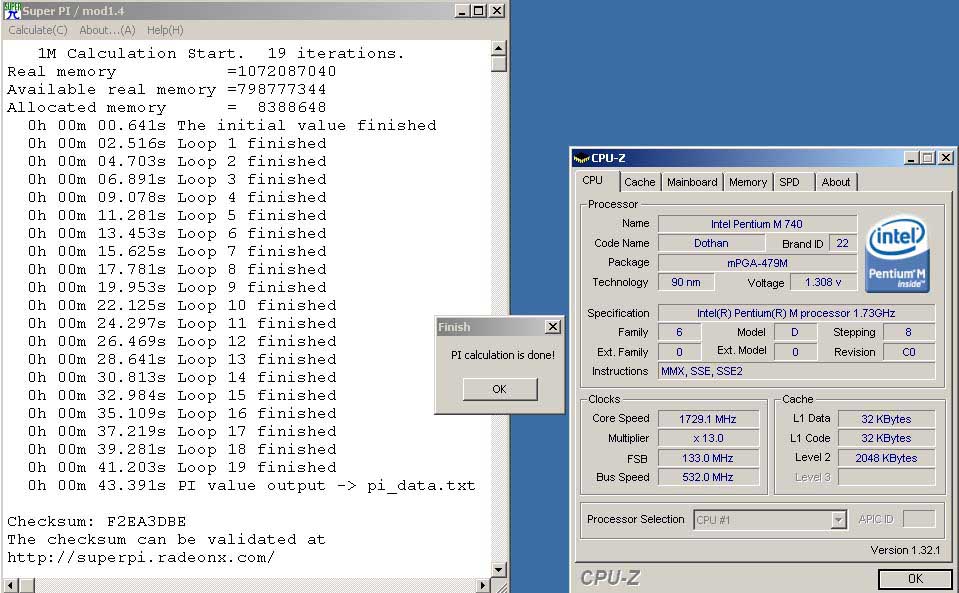Click the CPU-Z title bar icon
The image size is (959, 593).
click(x=581, y=158)
